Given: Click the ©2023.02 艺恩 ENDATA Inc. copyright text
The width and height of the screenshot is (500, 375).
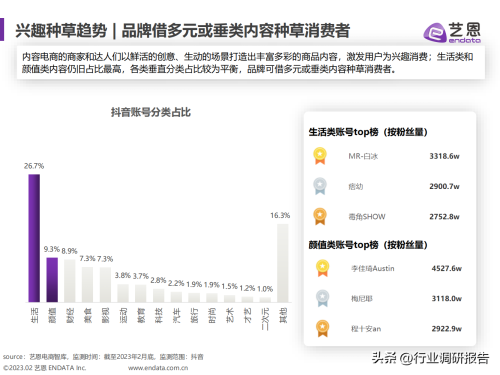Looking at the screenshot, I should [x=45, y=368].
